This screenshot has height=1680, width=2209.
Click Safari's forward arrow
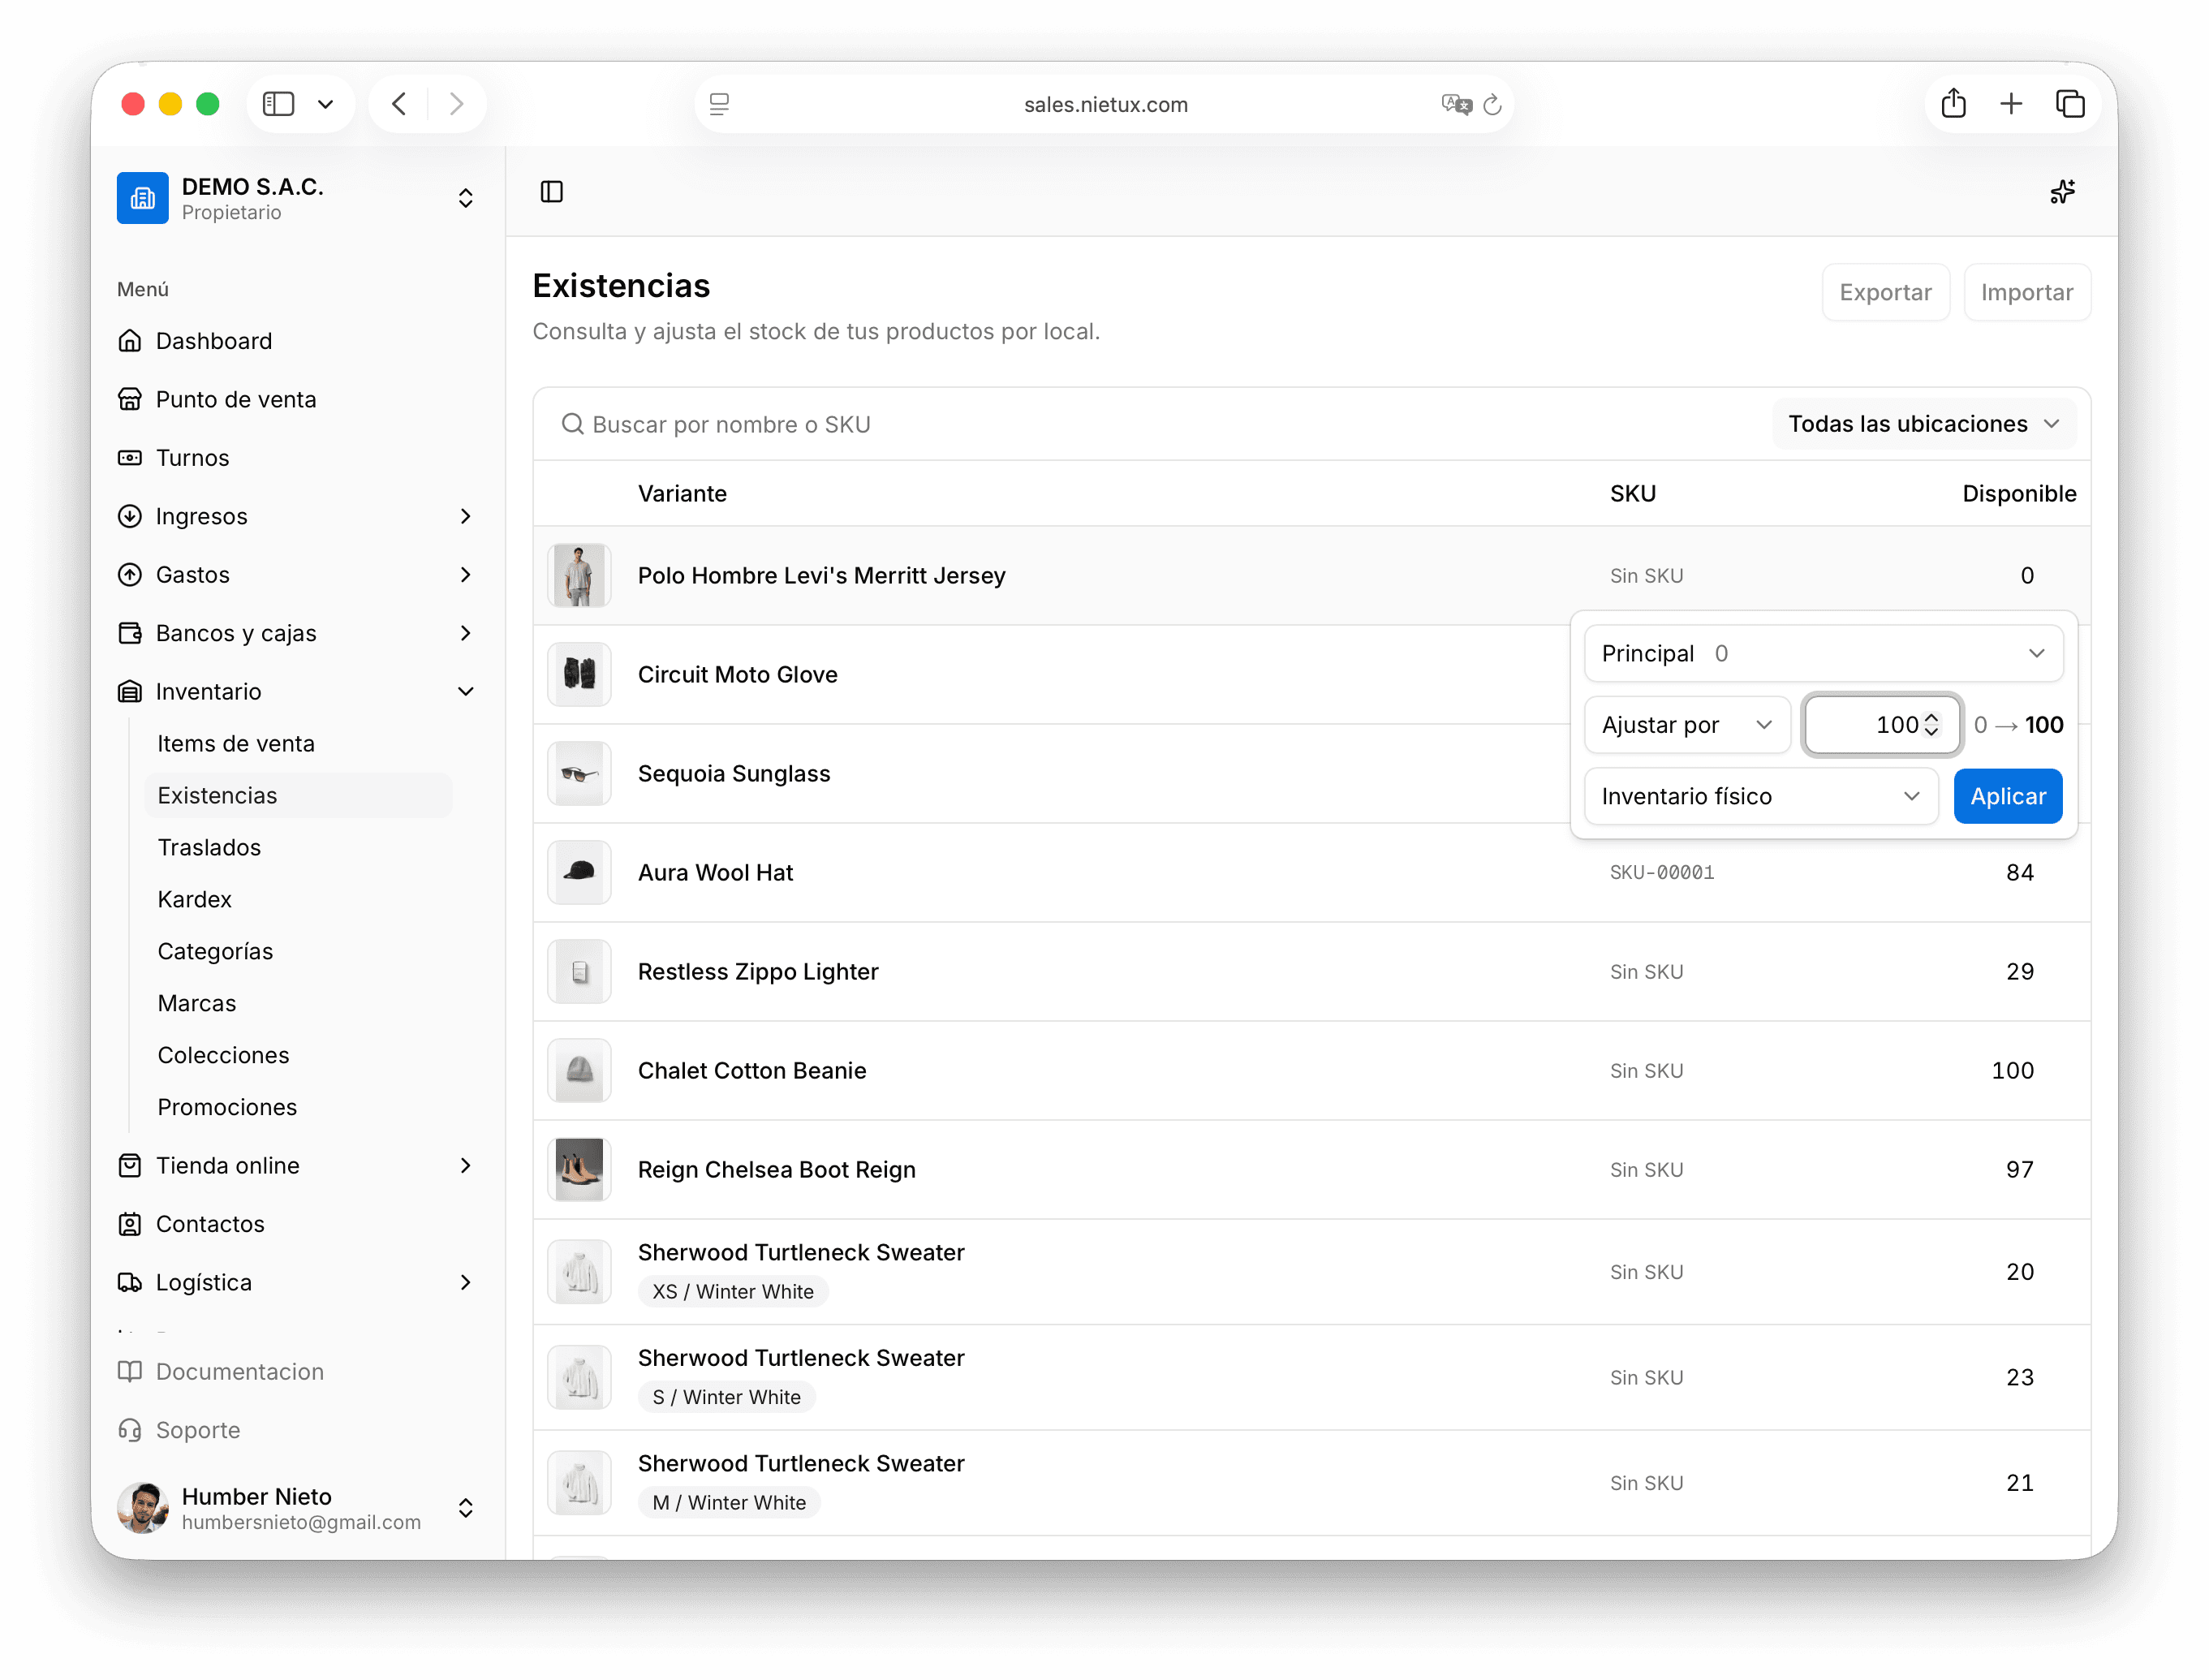pyautogui.click(x=456, y=104)
